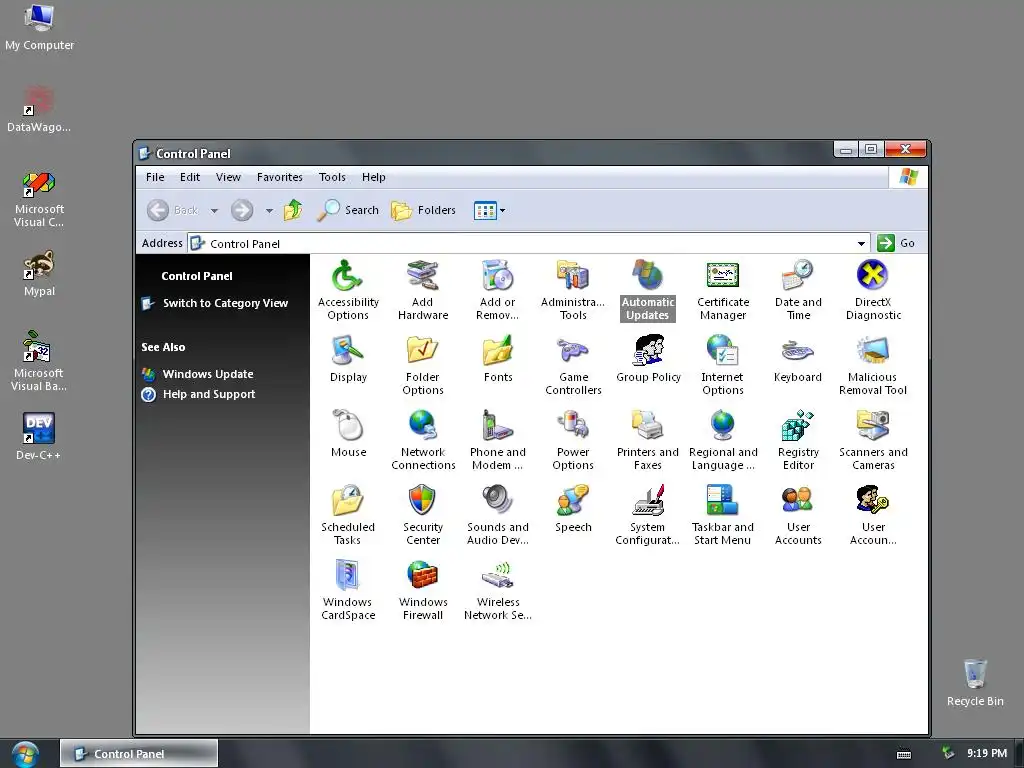Launch System Configuration icon
Image resolution: width=1024 pixels, height=768 pixels.
coord(647,515)
